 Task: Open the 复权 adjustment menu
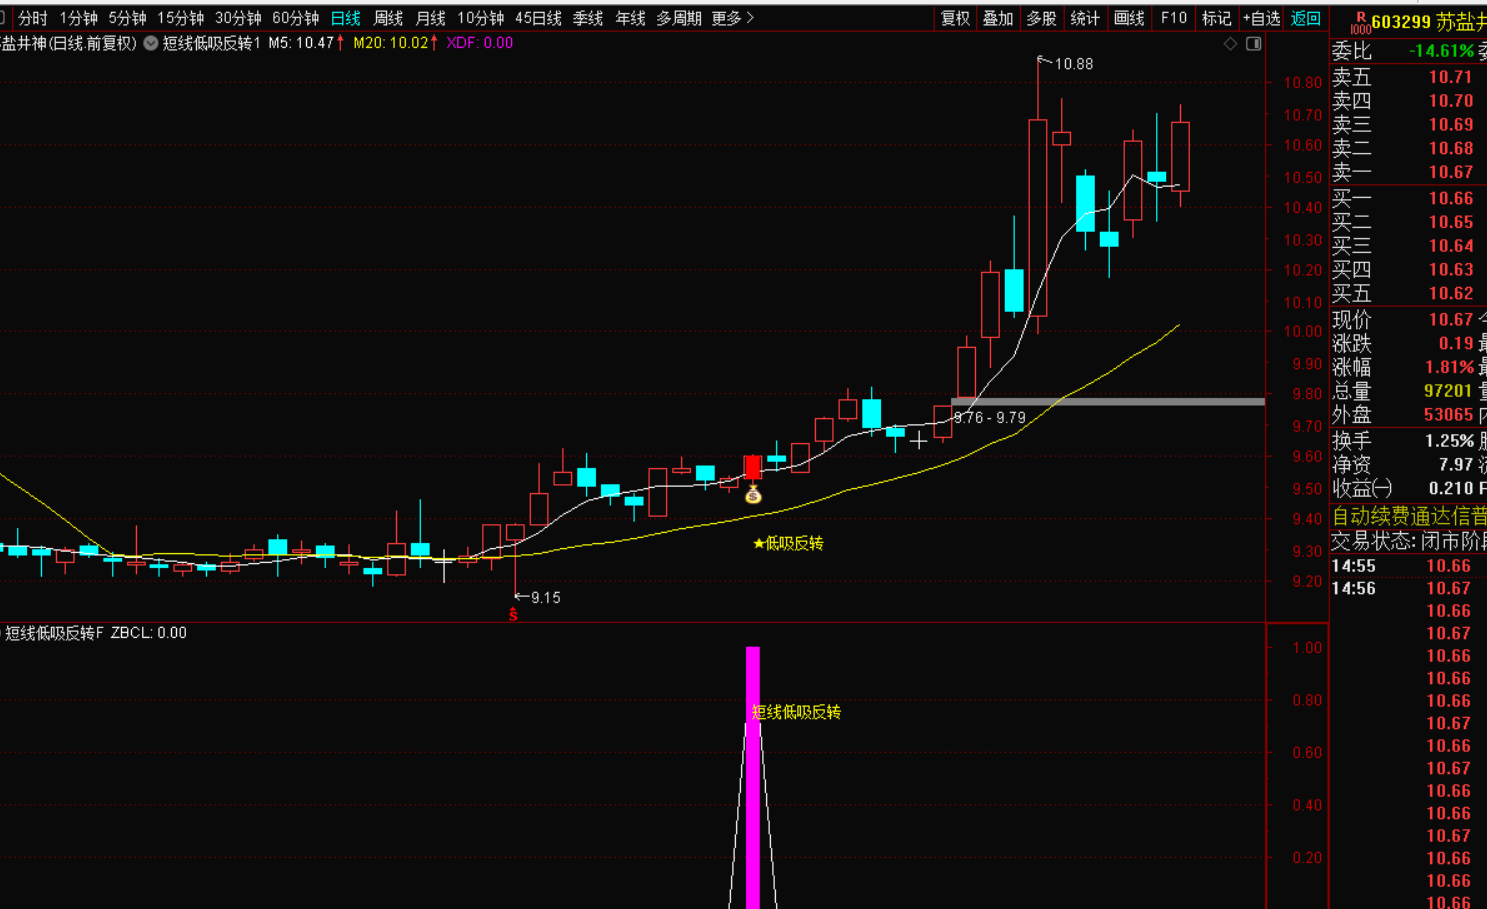tap(955, 18)
